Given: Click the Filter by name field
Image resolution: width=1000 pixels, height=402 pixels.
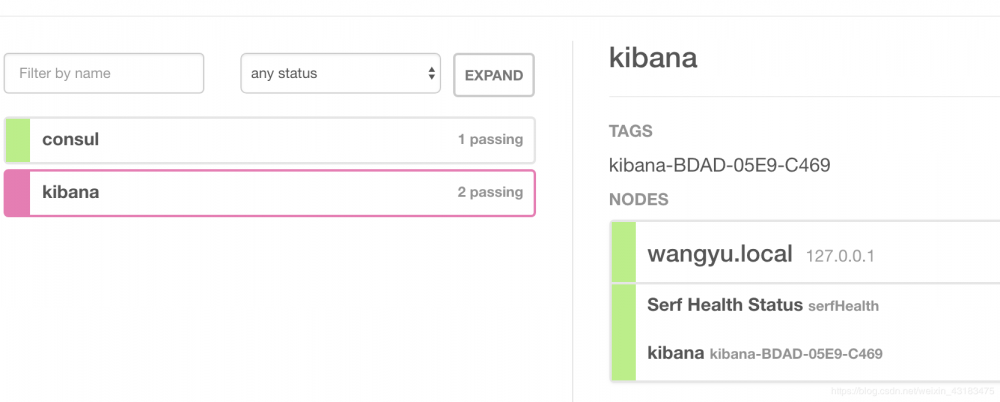Looking at the screenshot, I should click(104, 73).
